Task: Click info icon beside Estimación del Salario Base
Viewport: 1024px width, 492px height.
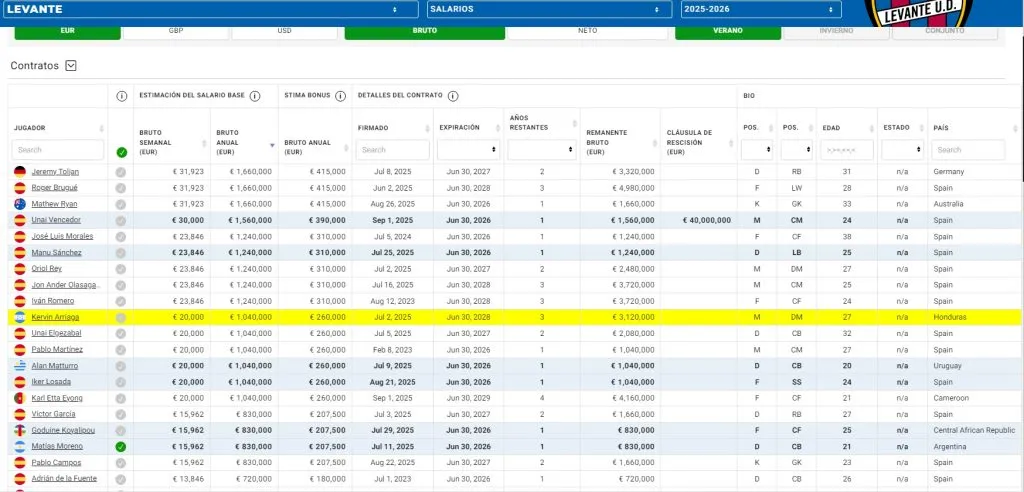Action: point(255,96)
